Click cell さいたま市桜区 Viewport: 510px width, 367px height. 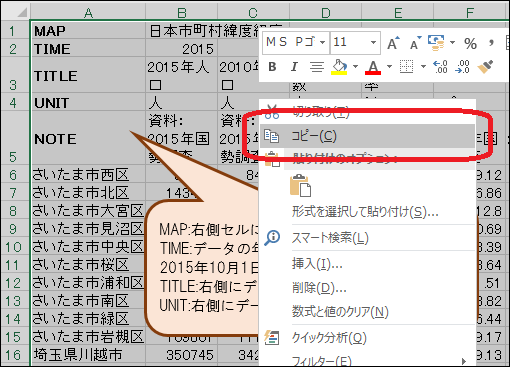point(88,265)
